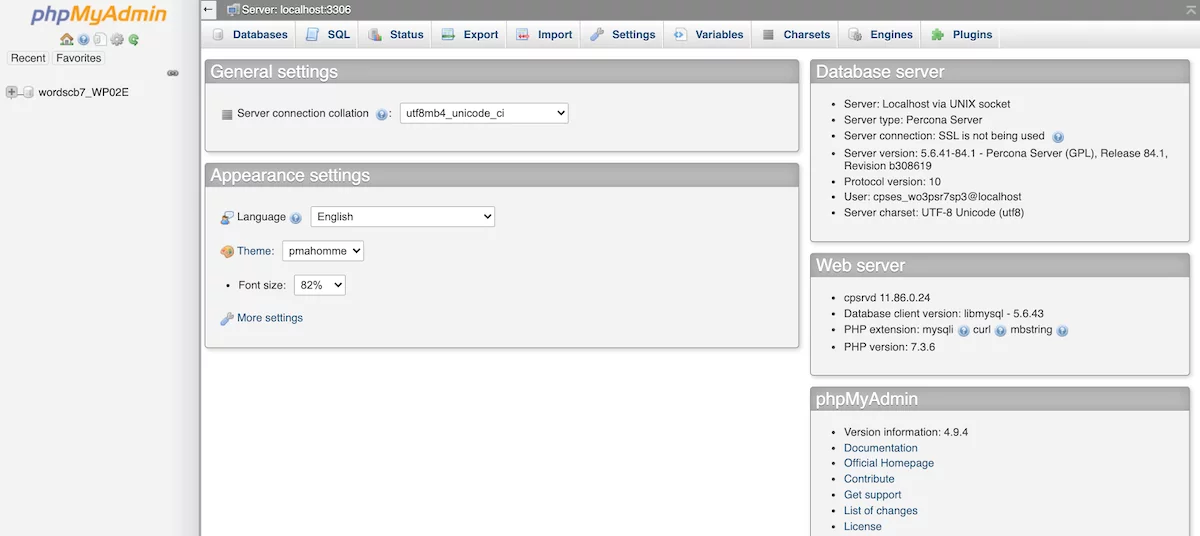Open Server connection collation dropdown
1200x536 pixels.
pyautogui.click(x=484, y=113)
